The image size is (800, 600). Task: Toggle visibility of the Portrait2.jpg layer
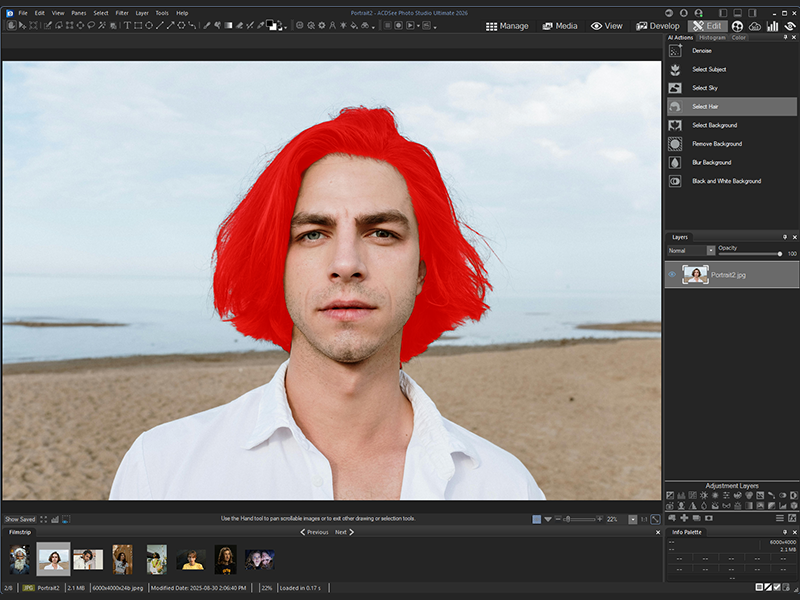coord(671,274)
